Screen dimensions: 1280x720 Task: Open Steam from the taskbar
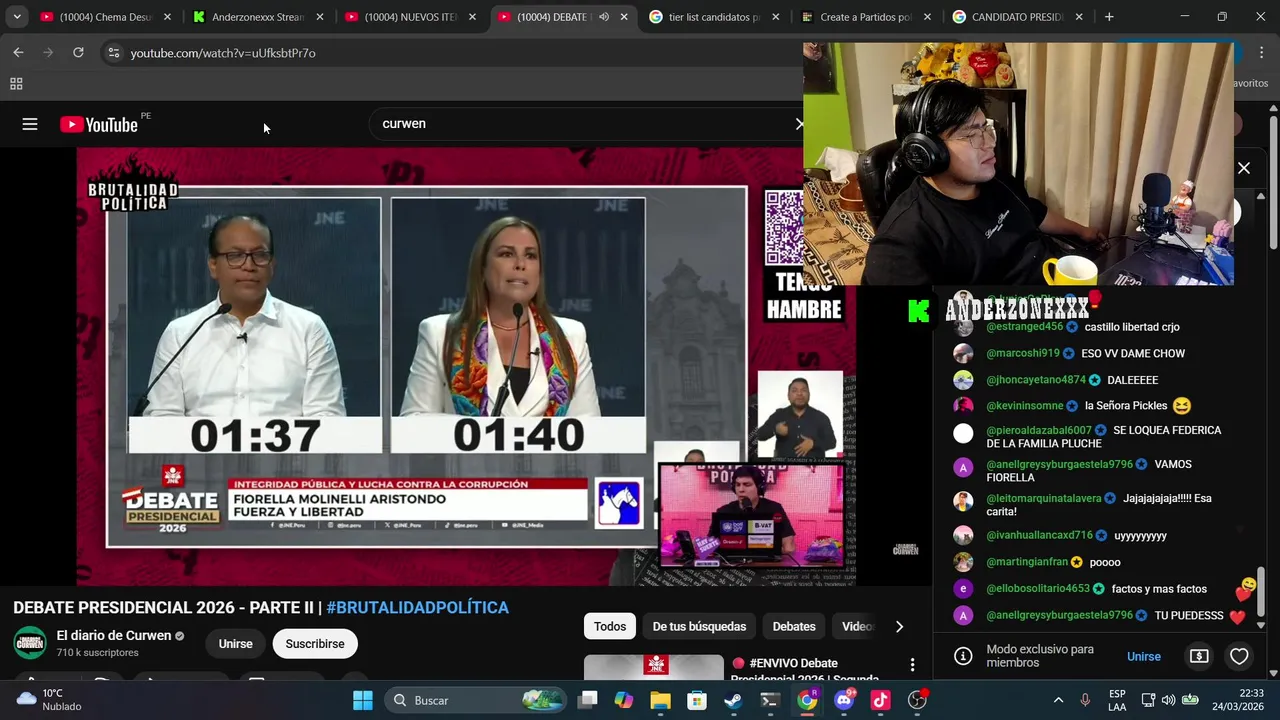734,700
